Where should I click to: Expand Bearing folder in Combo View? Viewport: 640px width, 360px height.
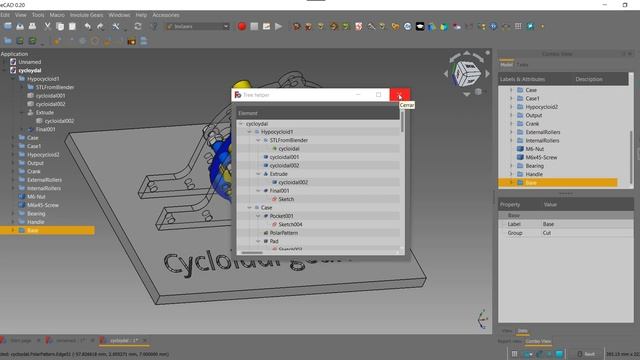511,166
